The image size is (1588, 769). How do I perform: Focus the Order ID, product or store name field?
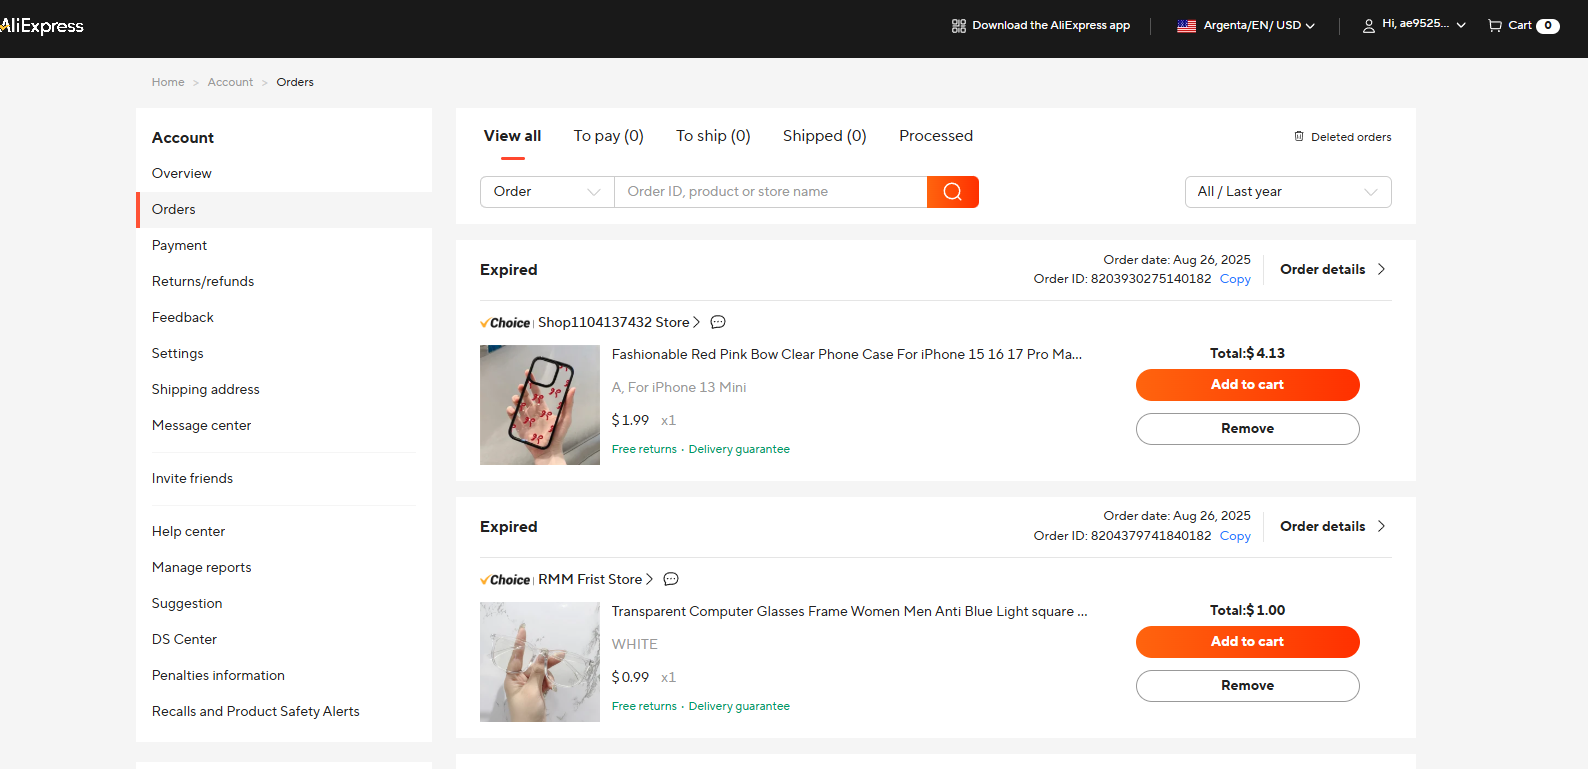pos(770,192)
